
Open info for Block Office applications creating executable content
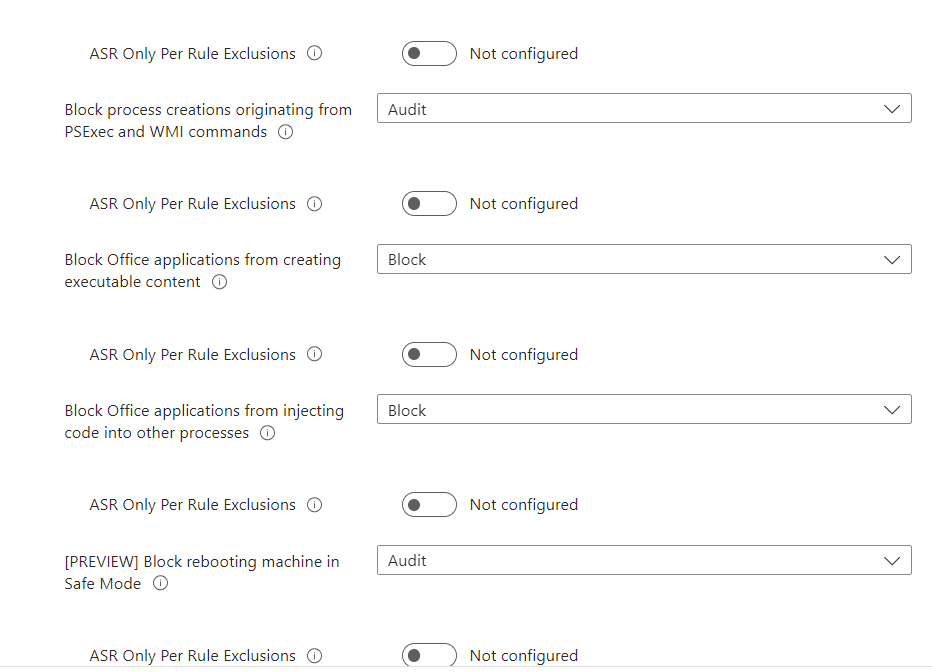pos(219,282)
